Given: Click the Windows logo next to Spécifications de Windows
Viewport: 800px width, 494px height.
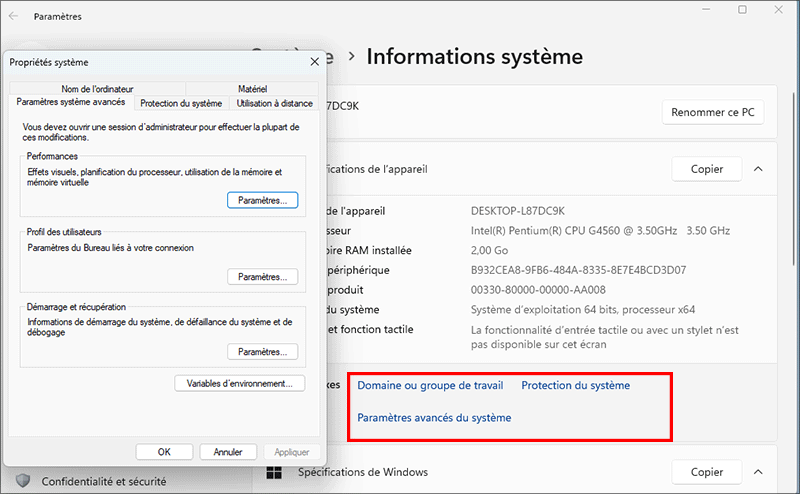Looking at the screenshot, I should click(274, 473).
